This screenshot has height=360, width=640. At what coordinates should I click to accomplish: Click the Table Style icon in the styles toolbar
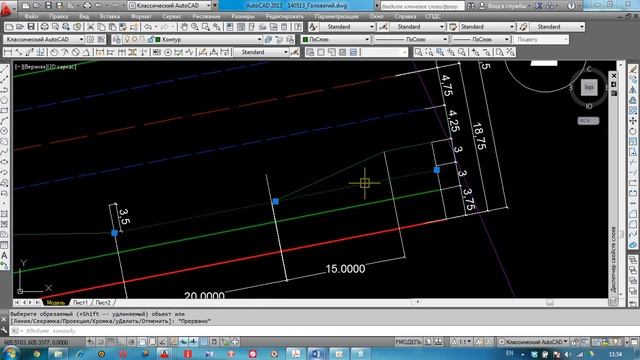tap(453, 27)
